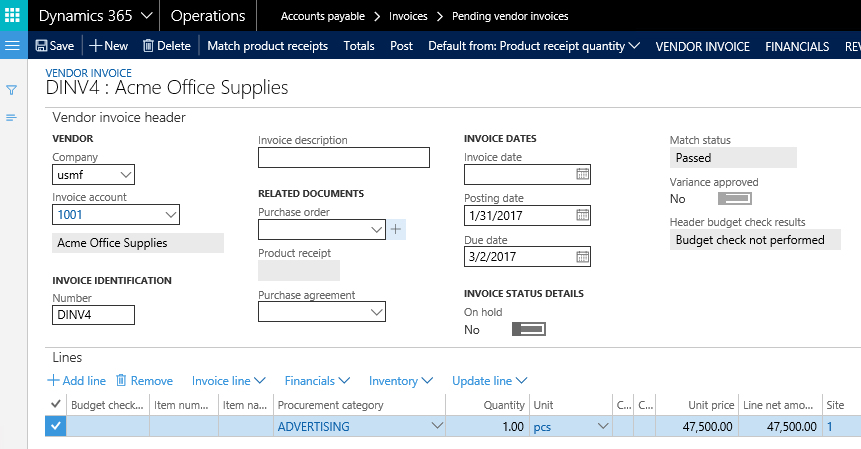861x449 pixels.
Task: Open Invoice date calendar picker
Action: (582, 174)
